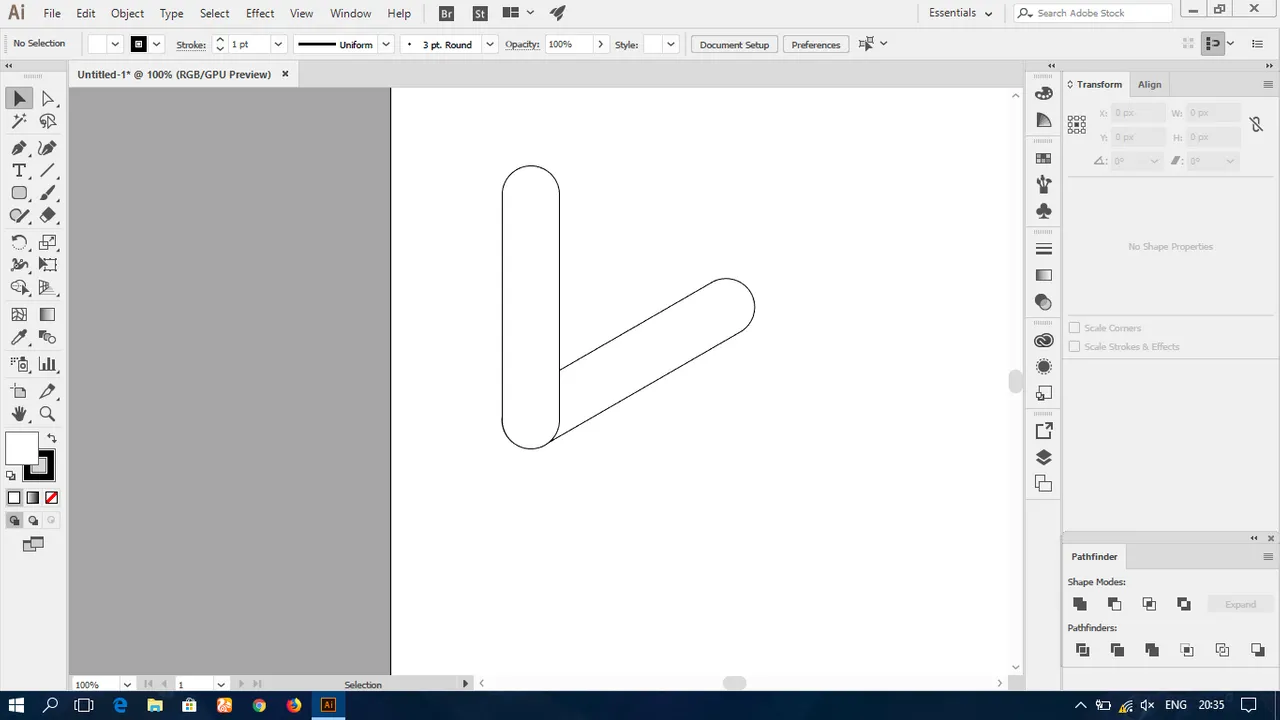
Task: Select the Blend tool
Action: (x=48, y=338)
